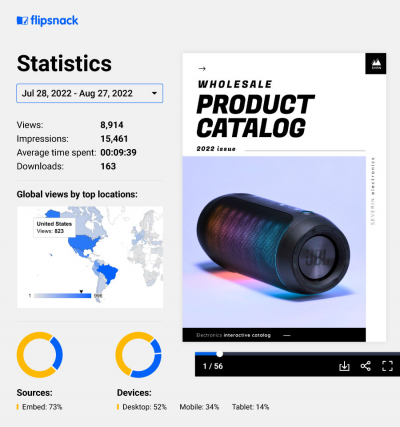Viewport: 400px width, 427px height.
Task: Click the Mobile: 34% legend entry
Action: coord(199,407)
